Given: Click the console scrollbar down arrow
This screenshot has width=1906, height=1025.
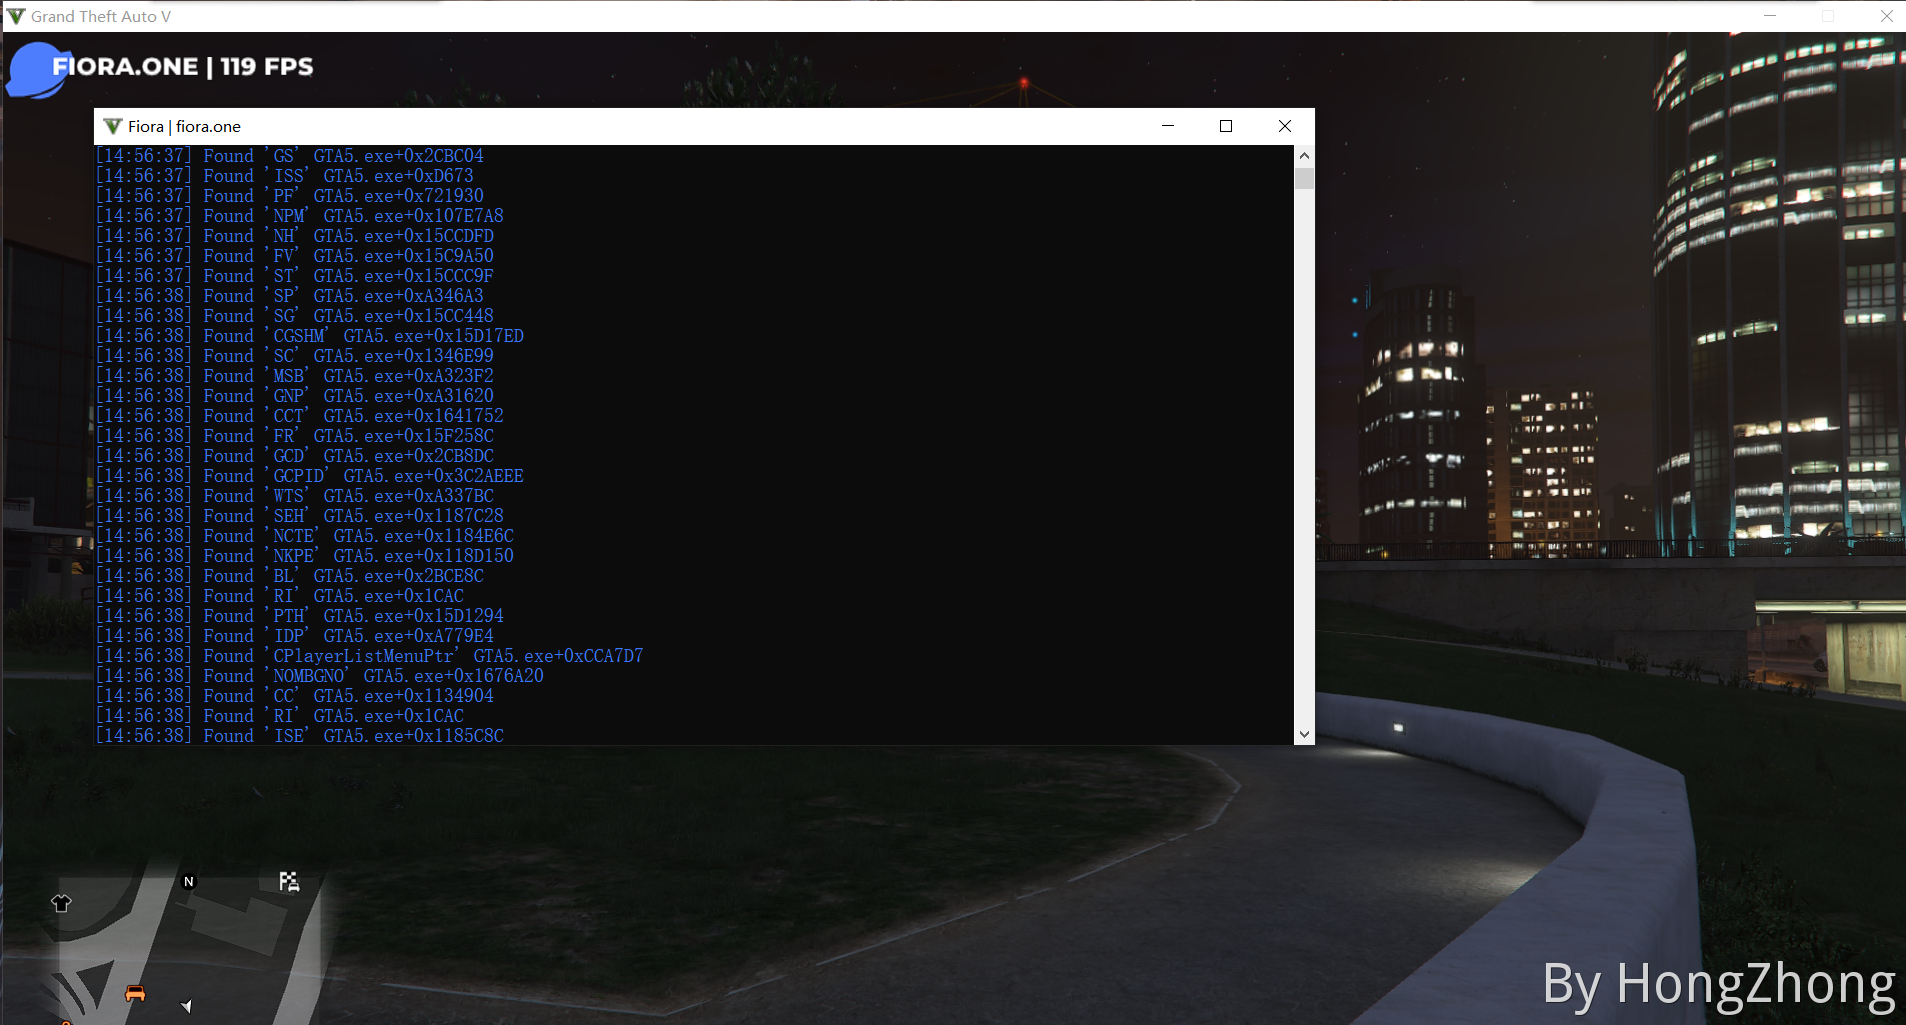Looking at the screenshot, I should coord(1304,734).
